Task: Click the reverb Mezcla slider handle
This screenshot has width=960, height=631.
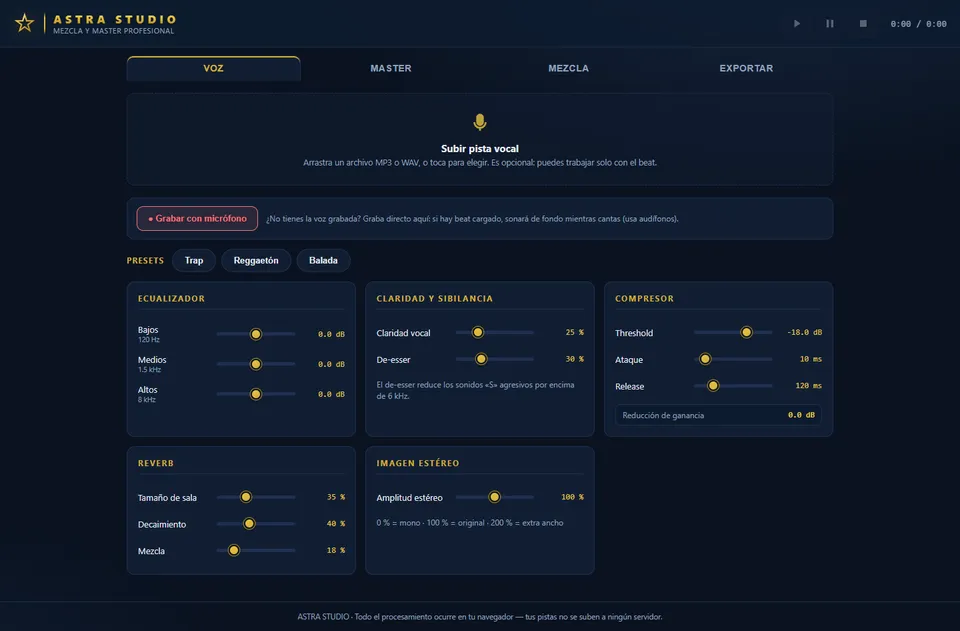Action: pos(234,550)
